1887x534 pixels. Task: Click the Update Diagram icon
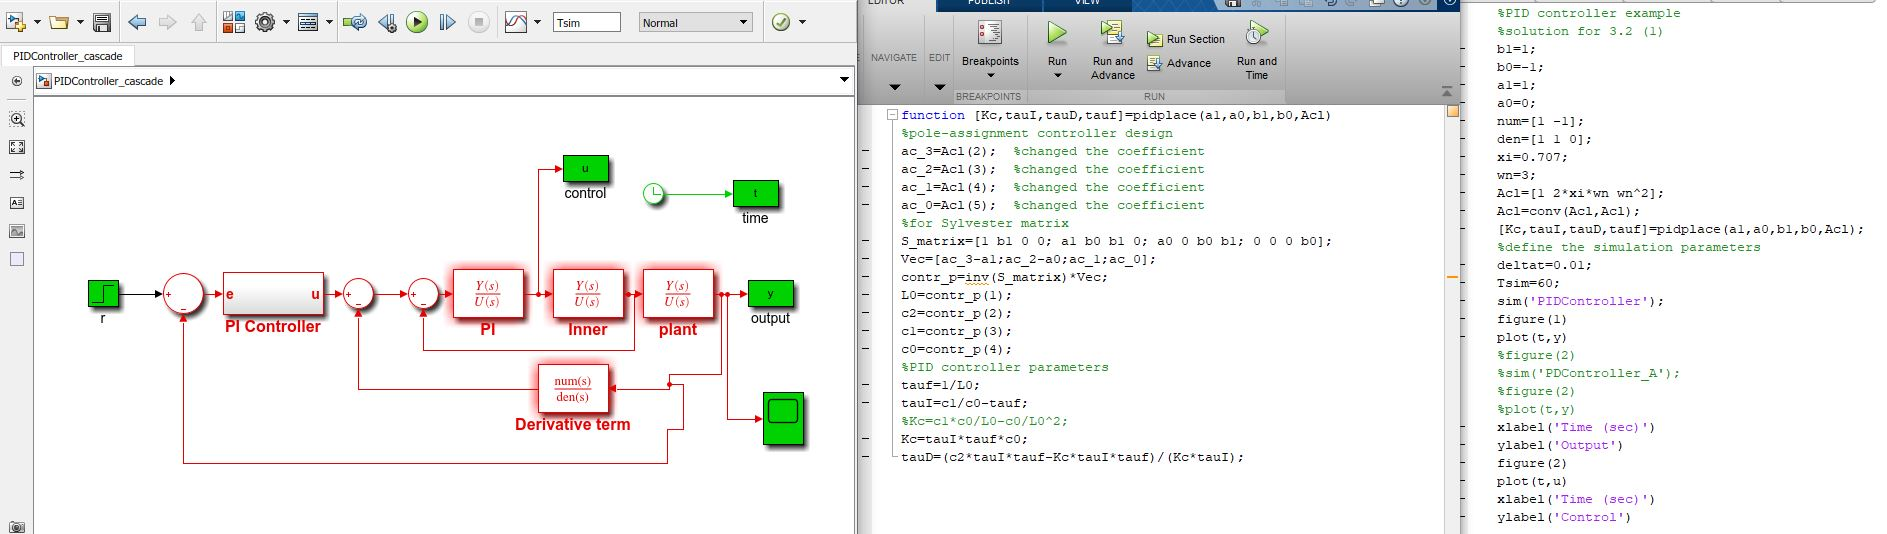point(355,22)
